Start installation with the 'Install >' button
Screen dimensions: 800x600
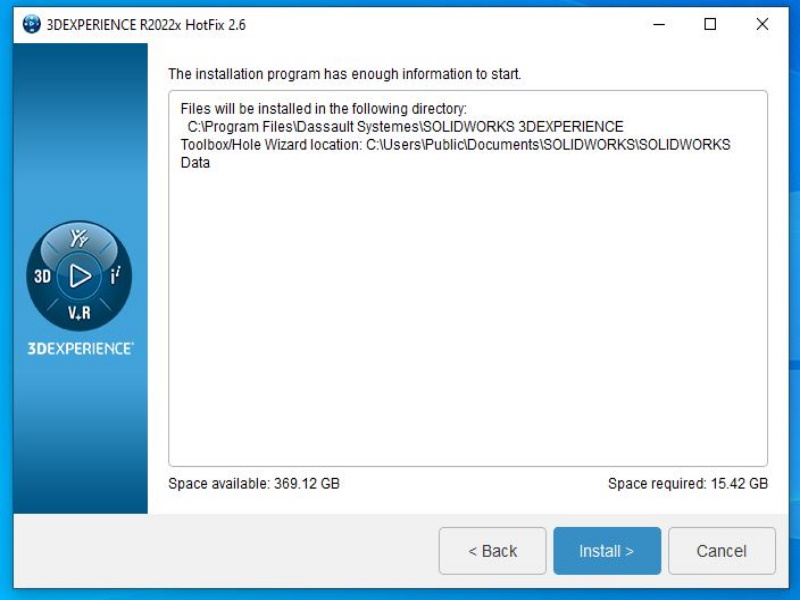[606, 551]
